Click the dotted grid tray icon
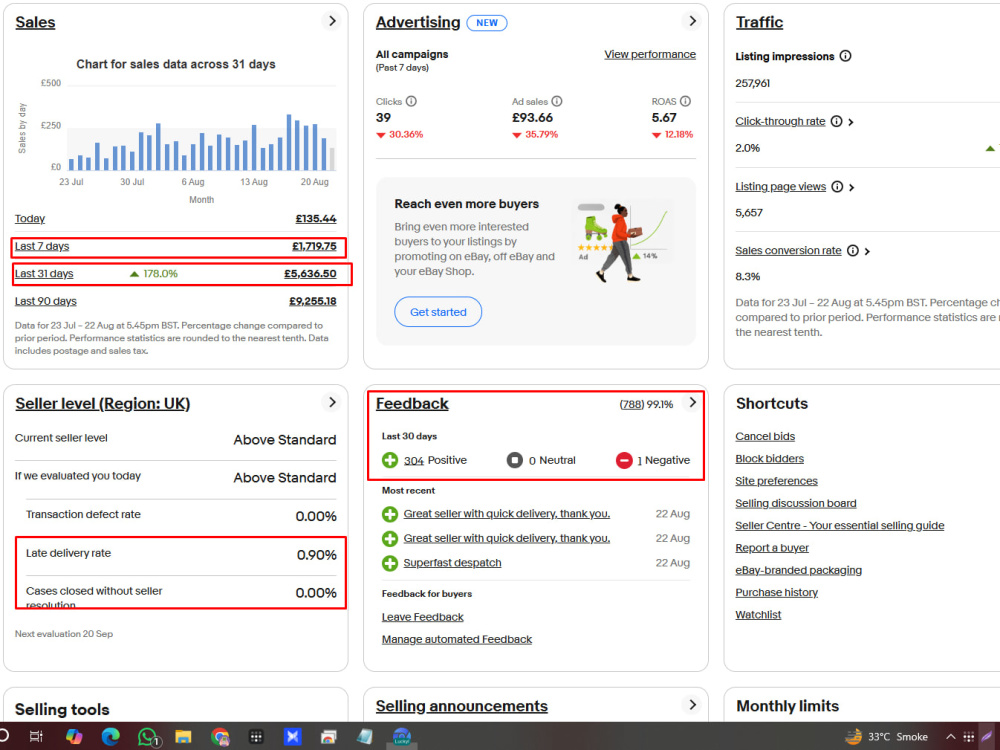Image resolution: width=1000 pixels, height=750 pixels. (x=969, y=737)
